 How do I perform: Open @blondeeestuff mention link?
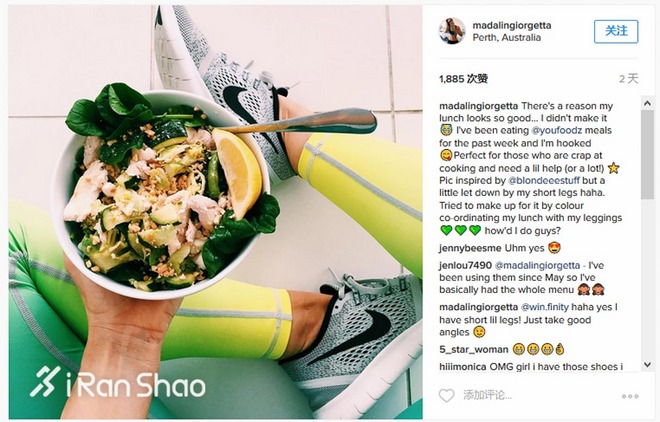[x=544, y=180]
